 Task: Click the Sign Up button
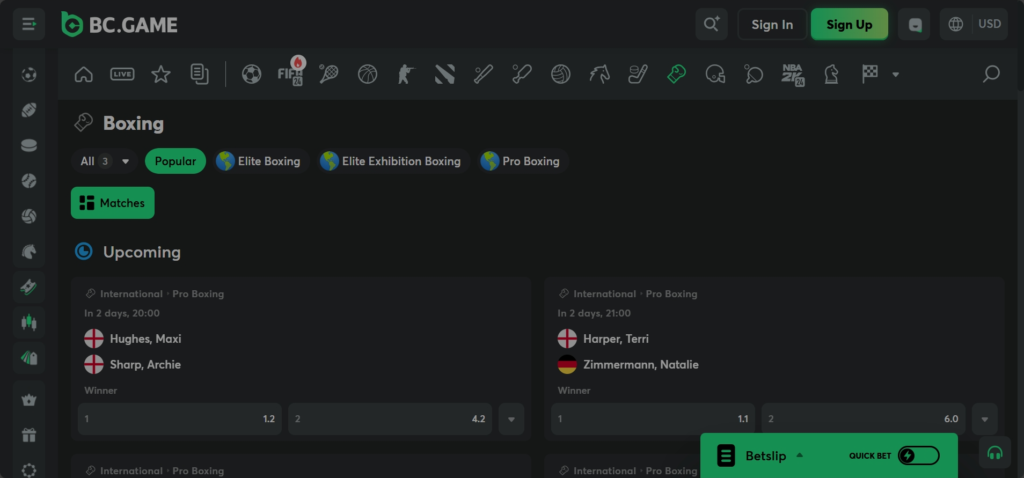[850, 25]
